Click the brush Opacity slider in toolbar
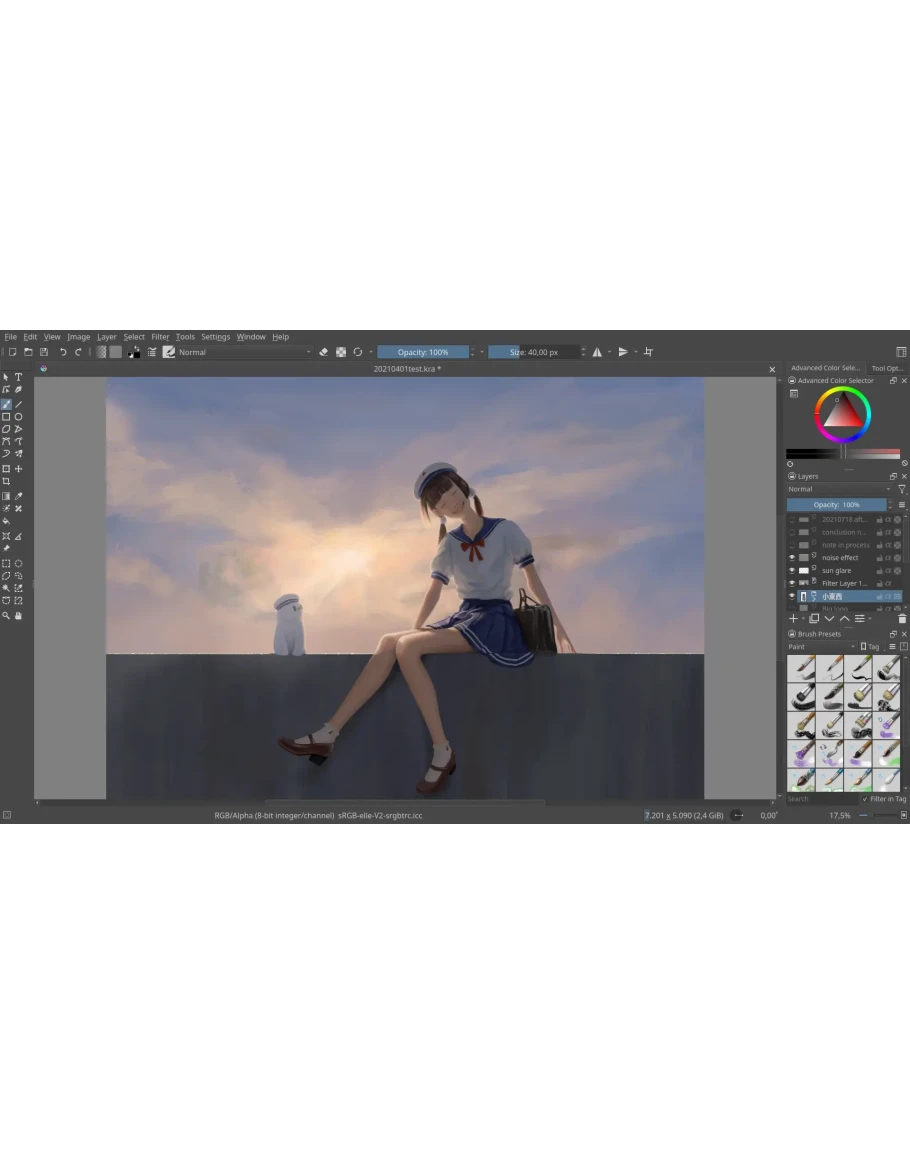 [423, 352]
